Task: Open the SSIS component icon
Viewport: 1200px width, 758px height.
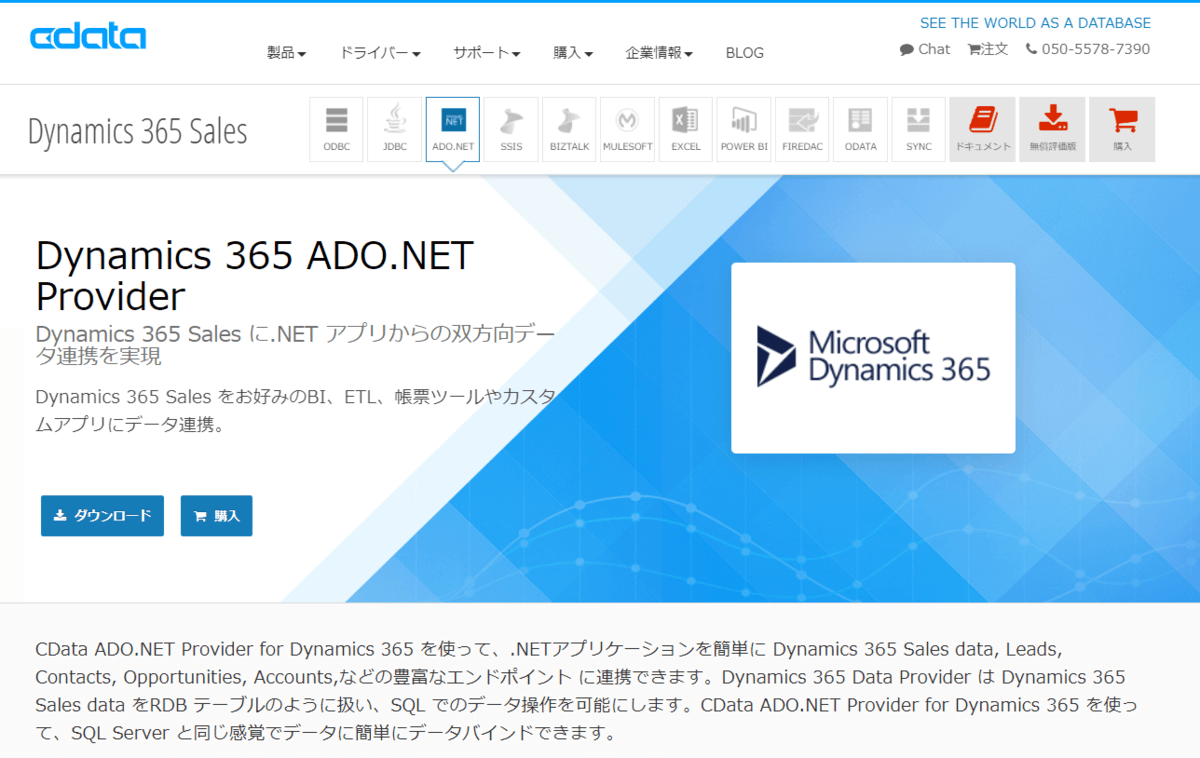Action: [x=511, y=129]
